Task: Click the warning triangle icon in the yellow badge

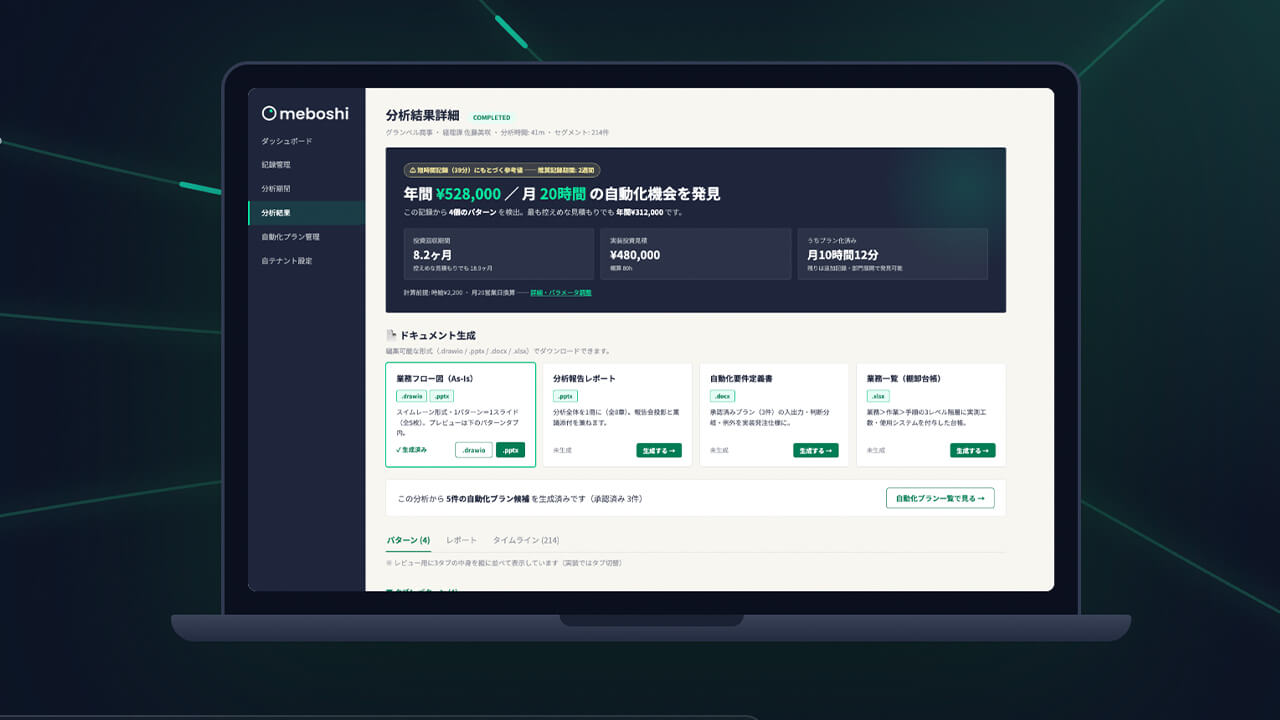Action: [411, 171]
